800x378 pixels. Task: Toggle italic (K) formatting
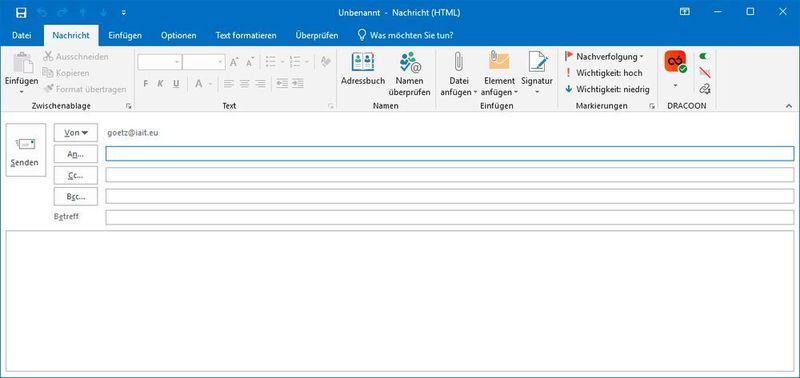(160, 84)
